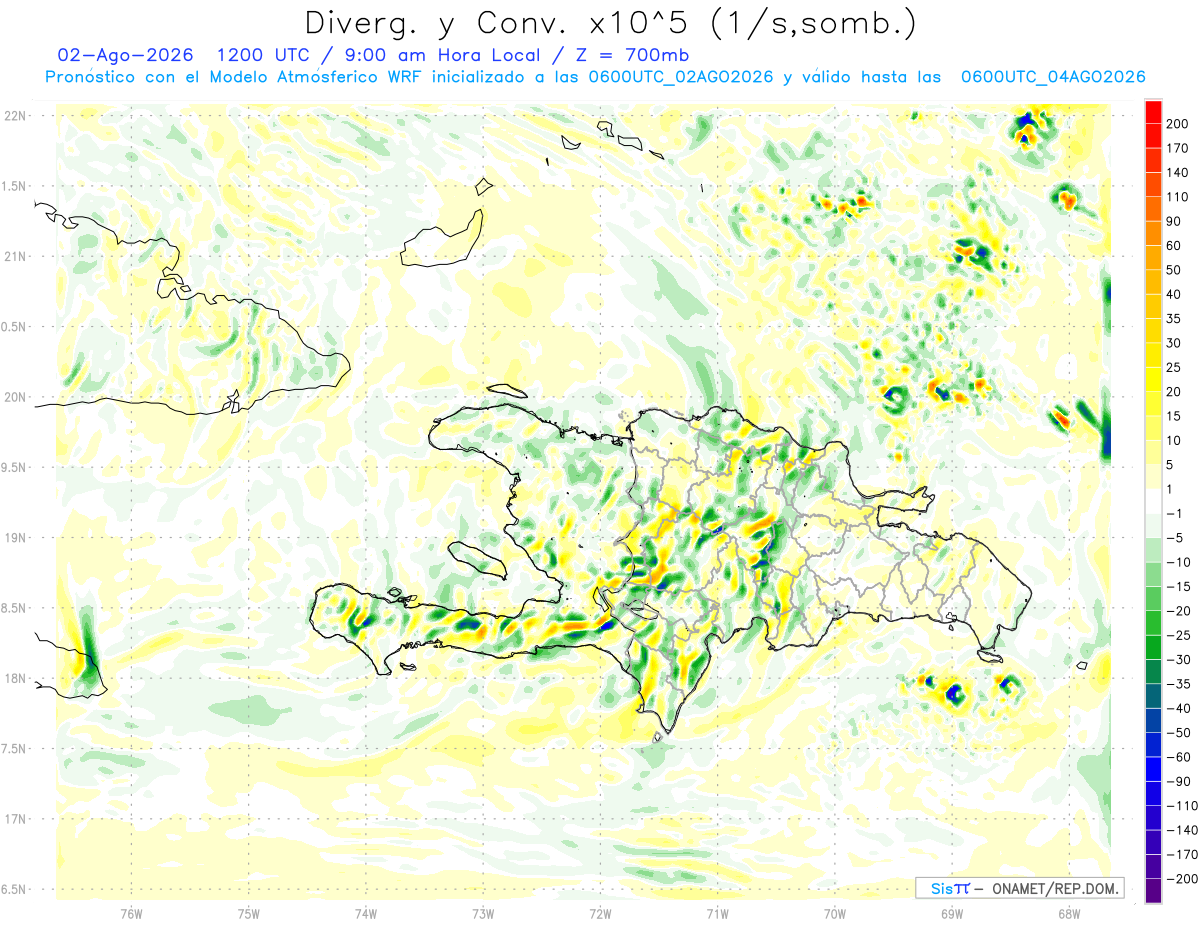Image resolution: width=1200 pixels, height=927 pixels.
Task: Pick the blue band between -60 and -90
Action: point(1153,770)
